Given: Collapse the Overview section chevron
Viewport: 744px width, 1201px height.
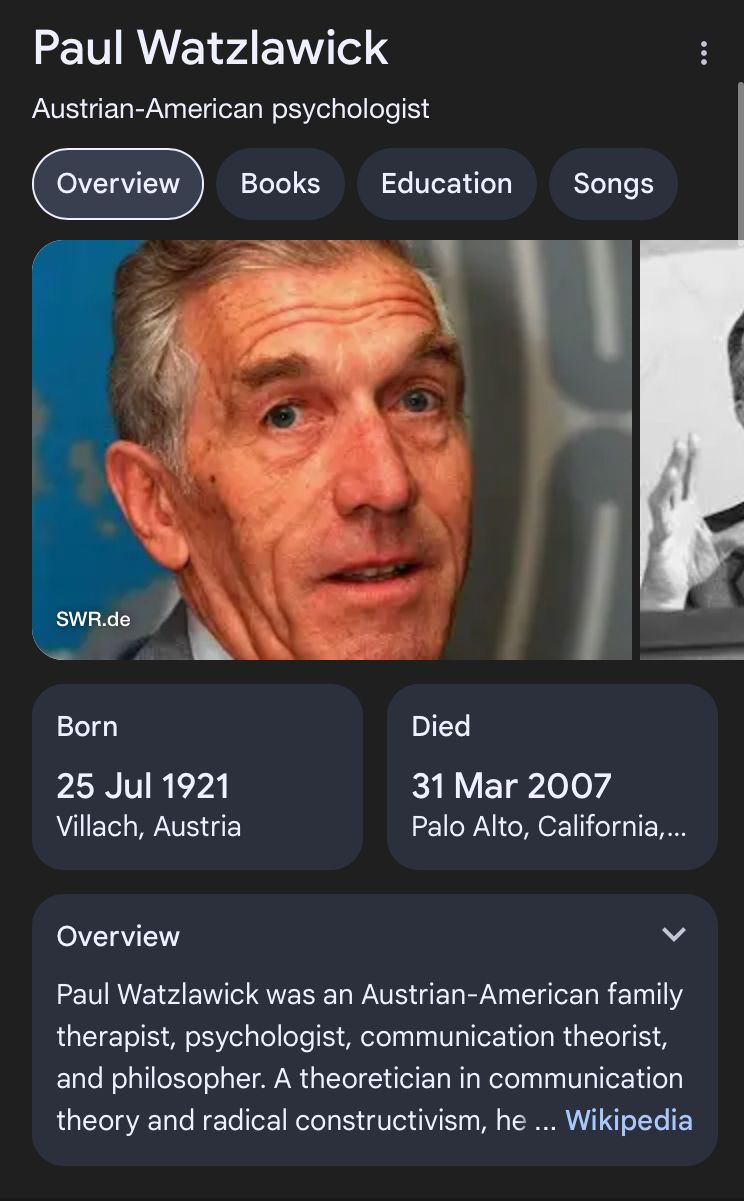Looking at the screenshot, I should coord(674,934).
